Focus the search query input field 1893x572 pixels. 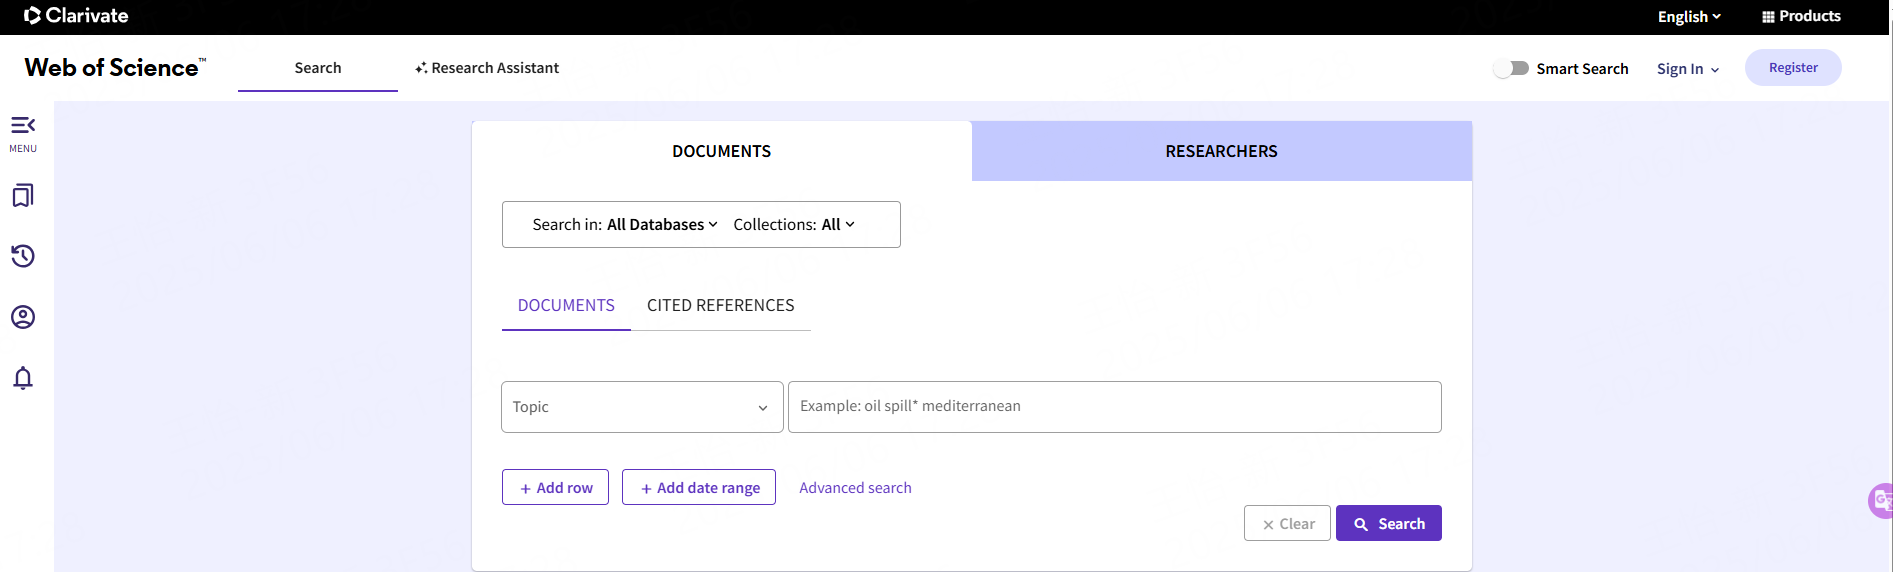pyautogui.click(x=1115, y=407)
